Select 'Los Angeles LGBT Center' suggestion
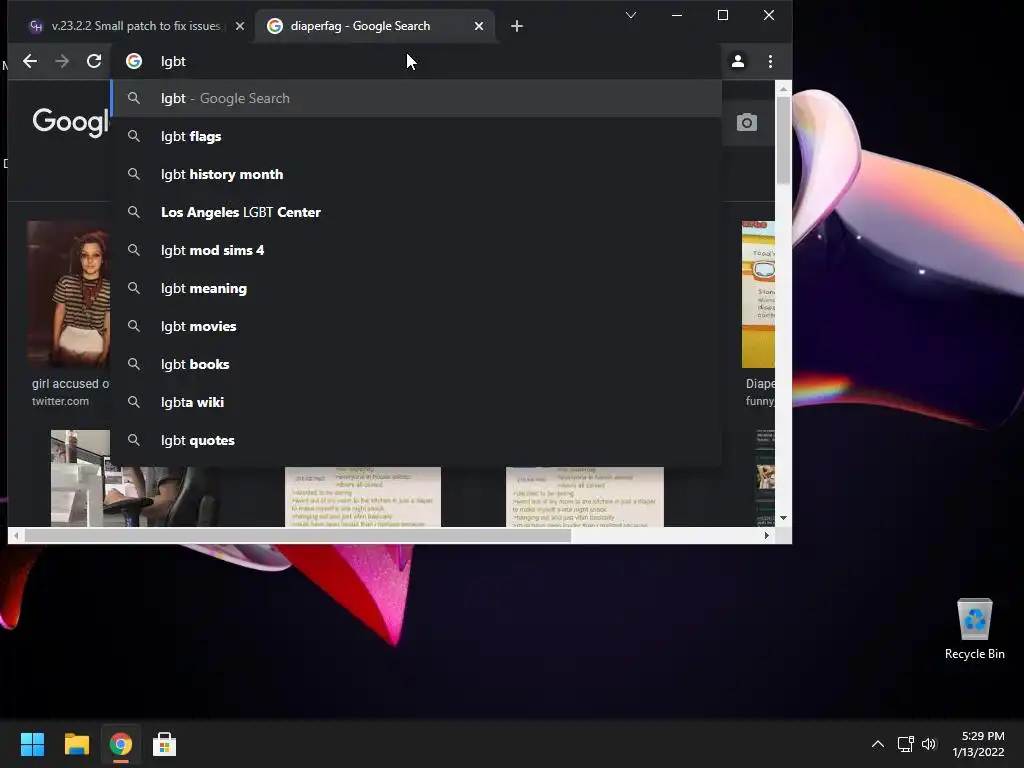The image size is (1024, 768). pos(416,212)
